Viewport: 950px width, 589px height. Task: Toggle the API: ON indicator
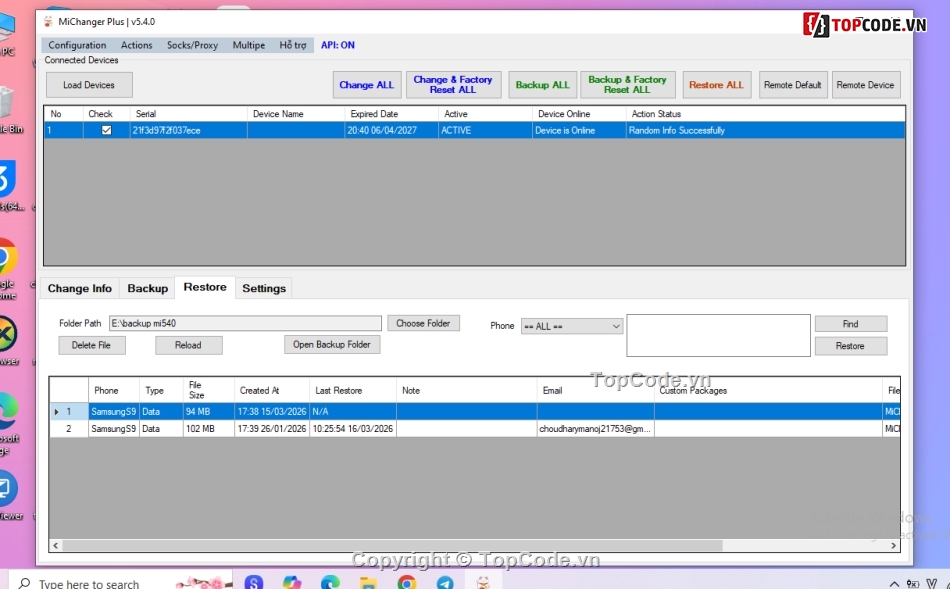tap(337, 45)
